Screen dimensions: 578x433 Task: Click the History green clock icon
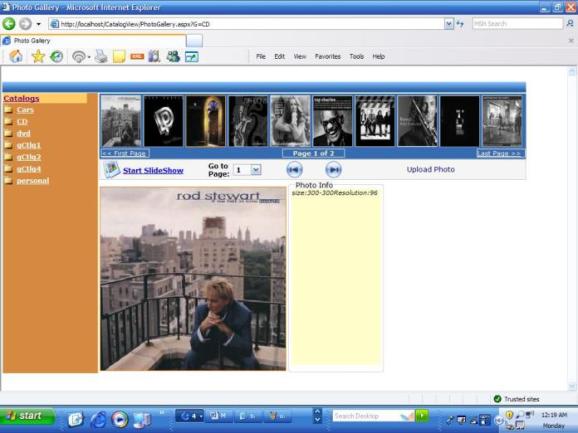(56, 56)
